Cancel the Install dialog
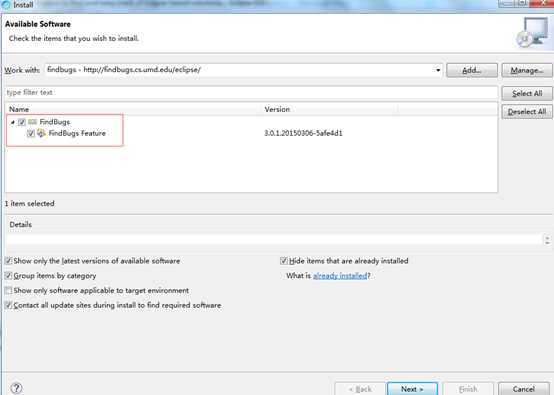Image resolution: width=554 pixels, height=395 pixels. (x=523, y=389)
